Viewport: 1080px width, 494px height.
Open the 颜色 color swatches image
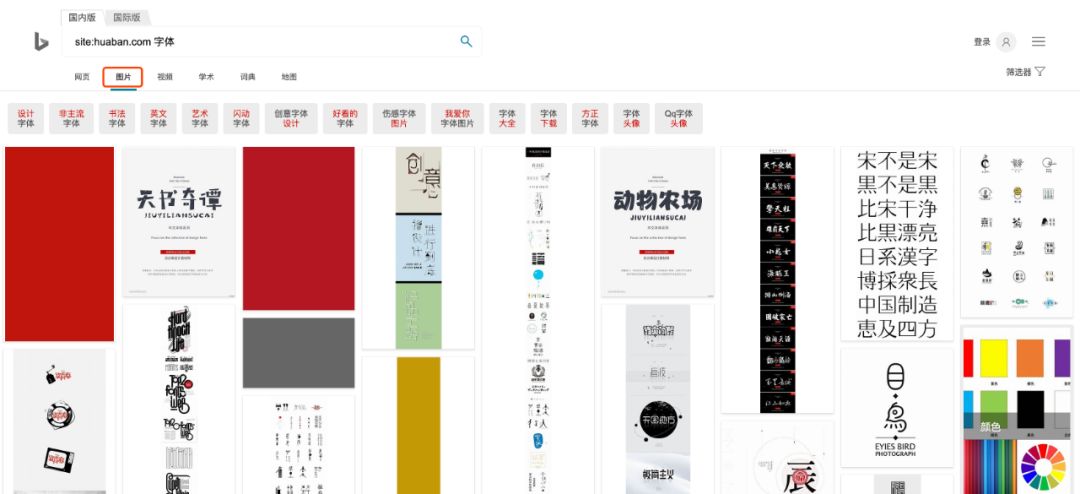click(1017, 410)
